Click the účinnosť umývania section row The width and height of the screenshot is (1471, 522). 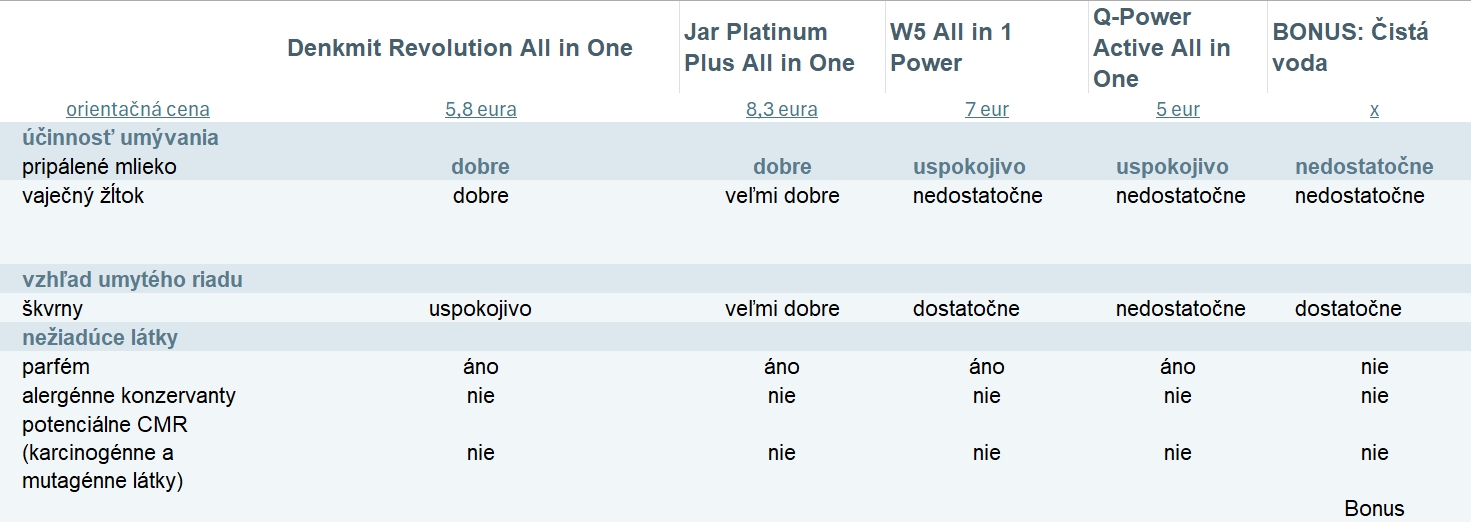(735, 138)
